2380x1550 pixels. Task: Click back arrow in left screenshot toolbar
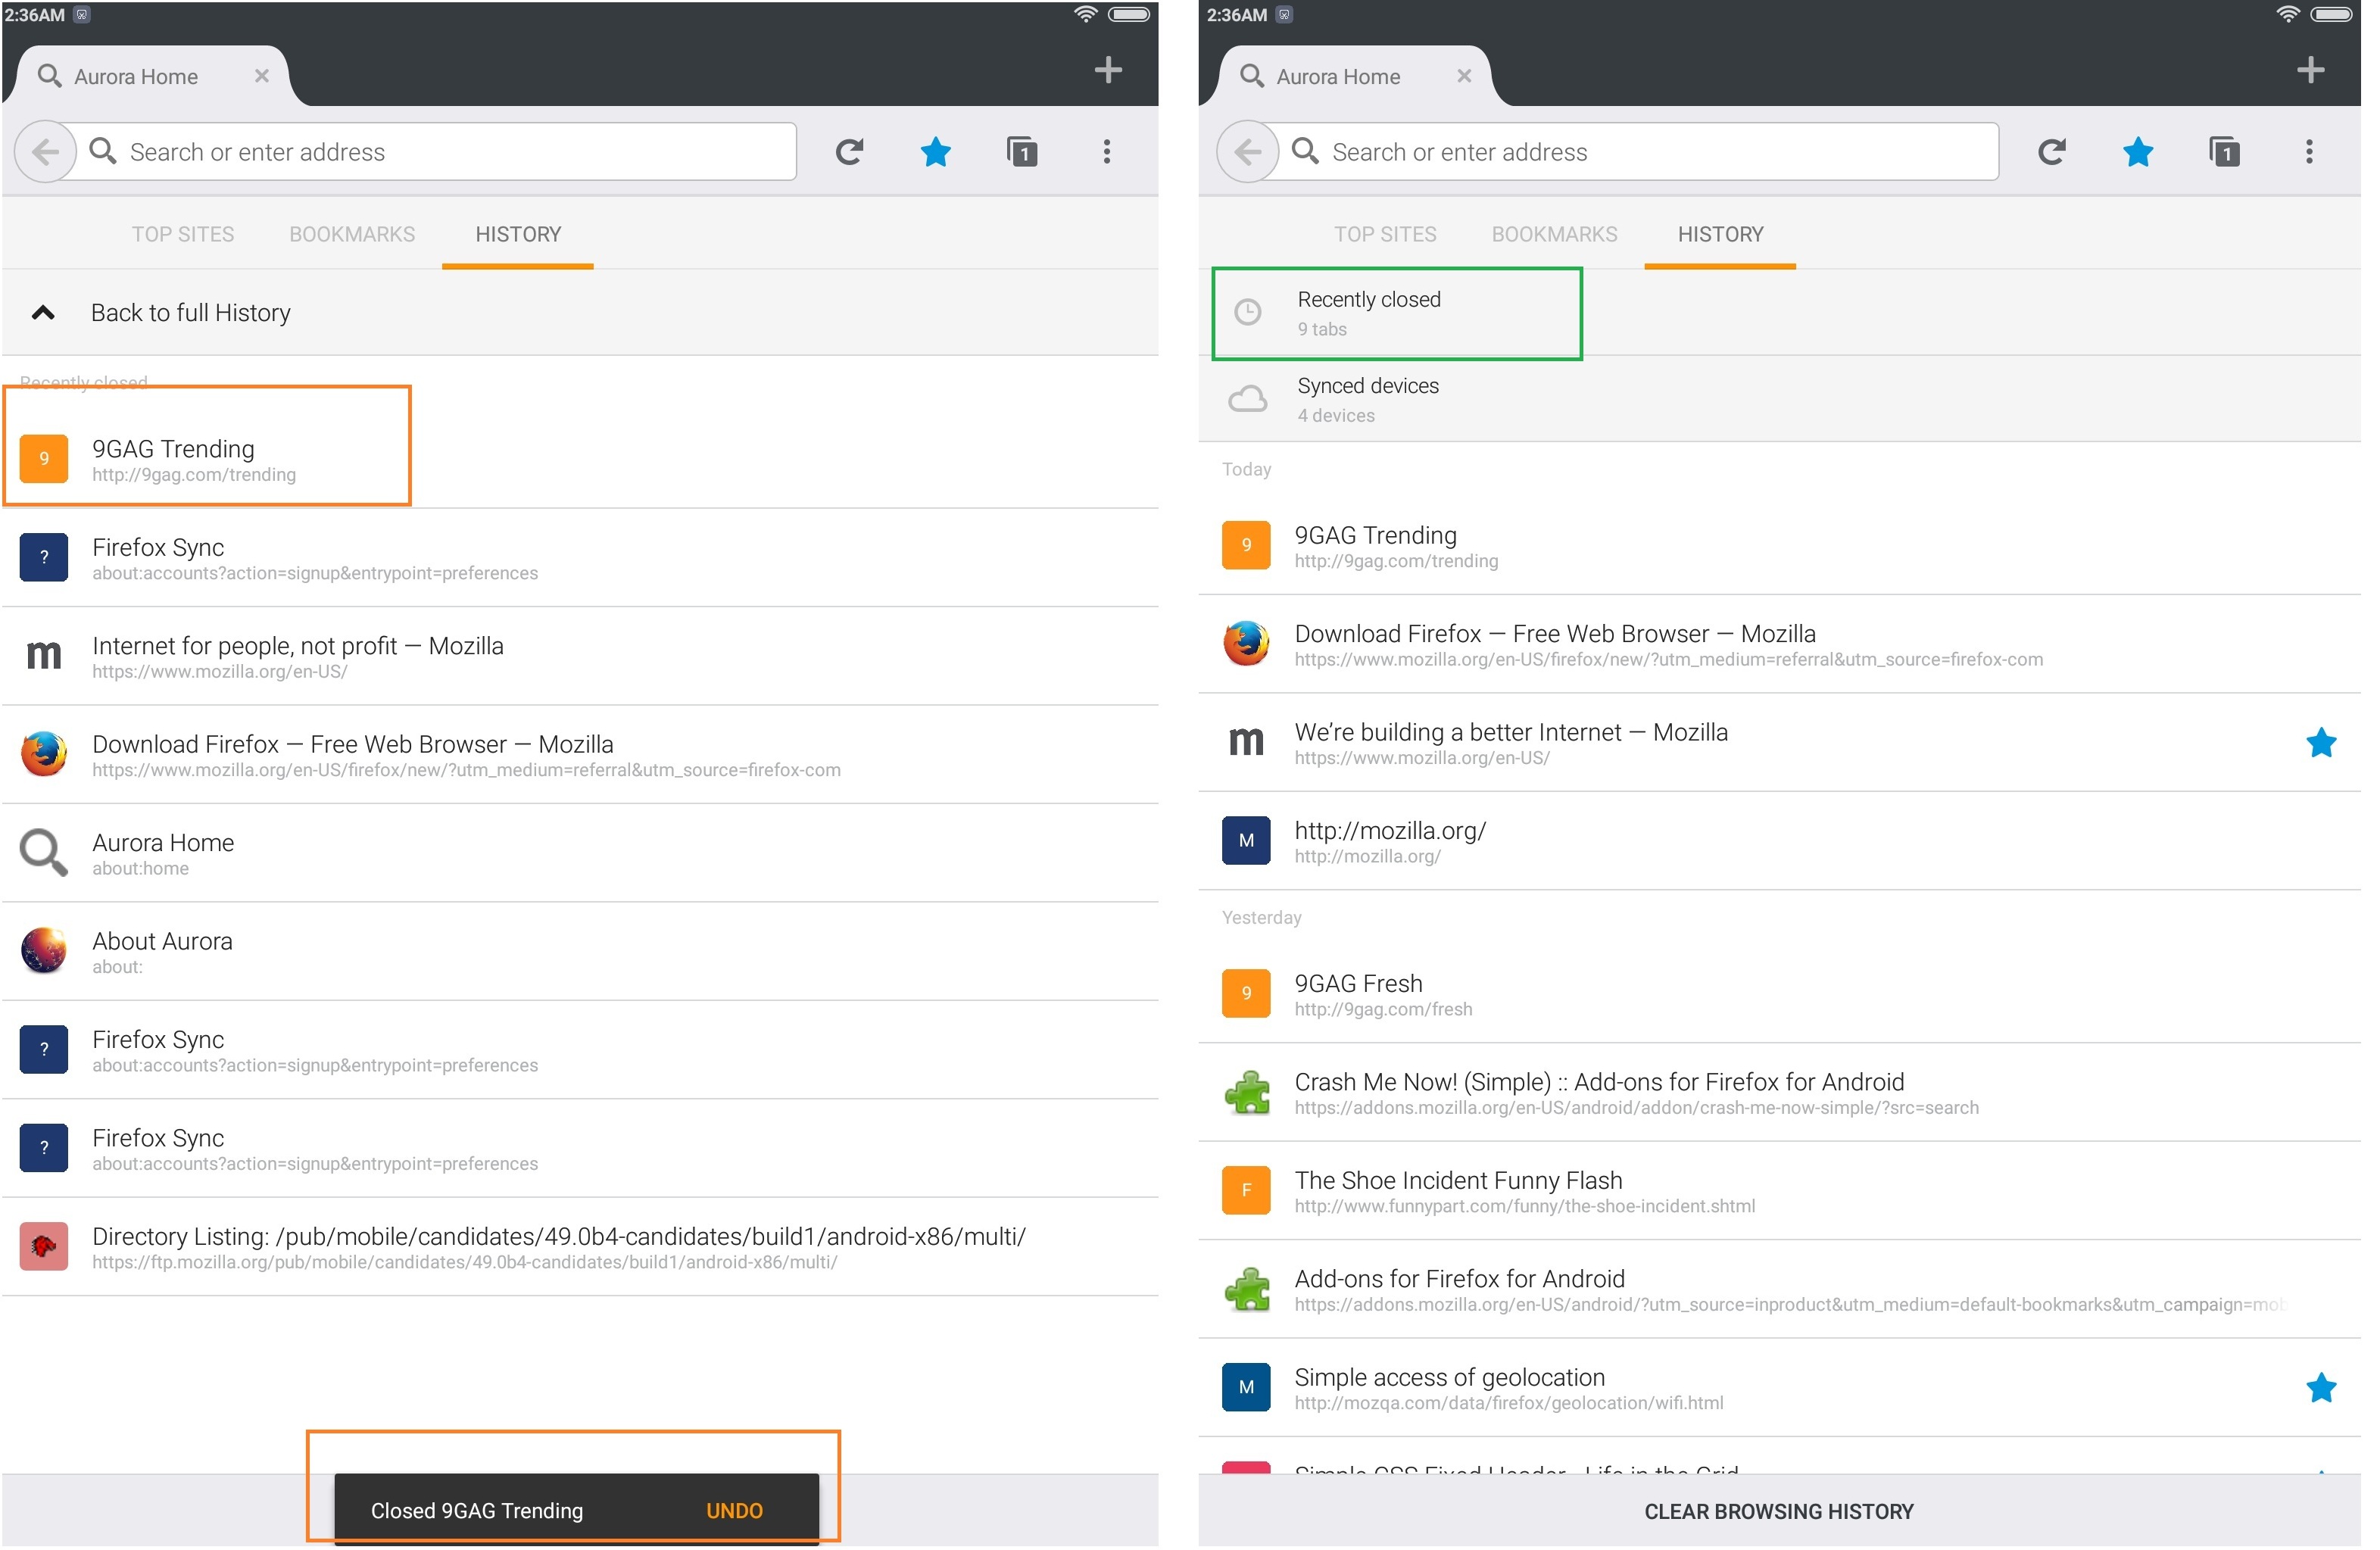tap(45, 152)
